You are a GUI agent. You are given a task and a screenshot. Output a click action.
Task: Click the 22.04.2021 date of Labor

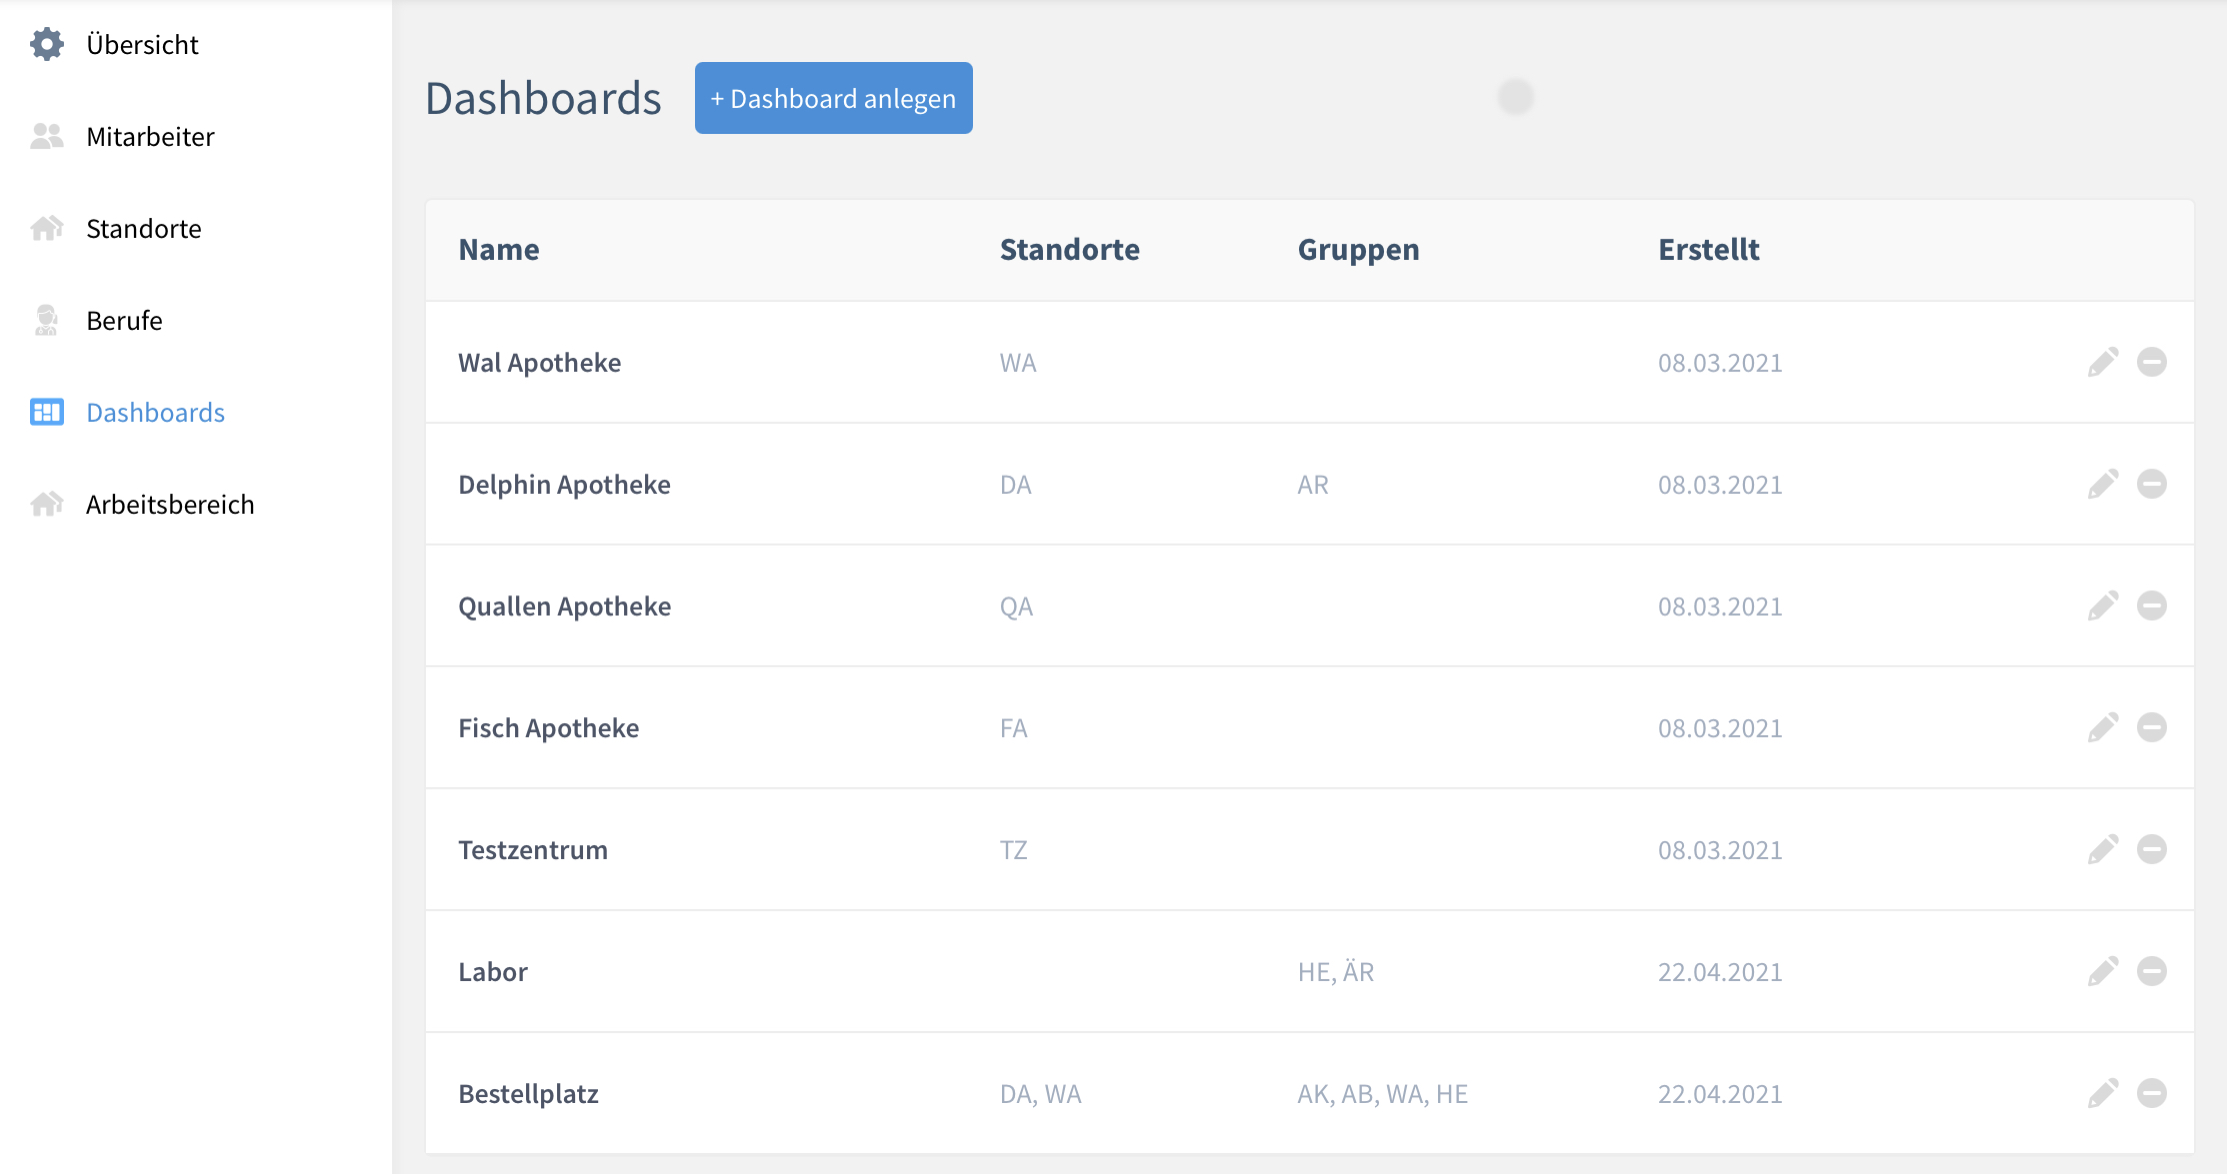(1720, 972)
